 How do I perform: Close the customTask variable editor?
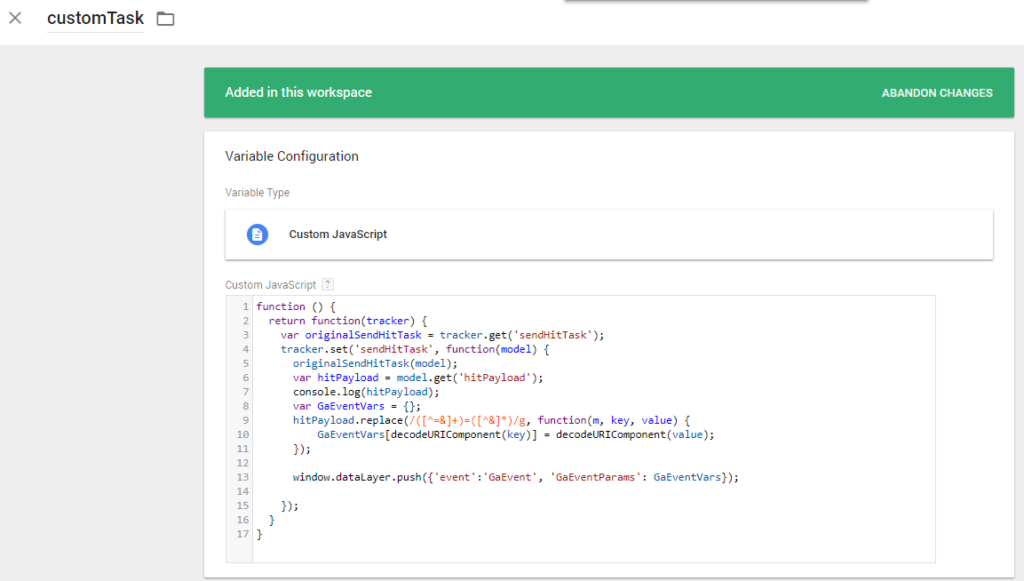tap(15, 18)
